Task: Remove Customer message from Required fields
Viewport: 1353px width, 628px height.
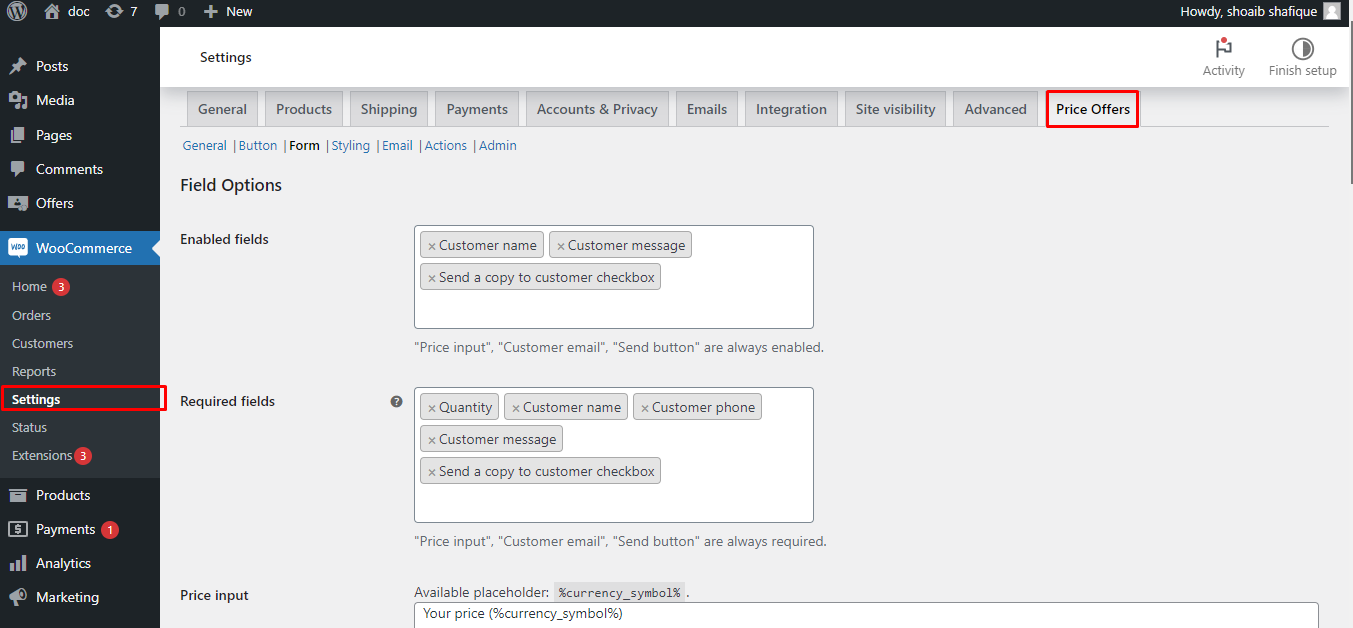Action: 432,440
